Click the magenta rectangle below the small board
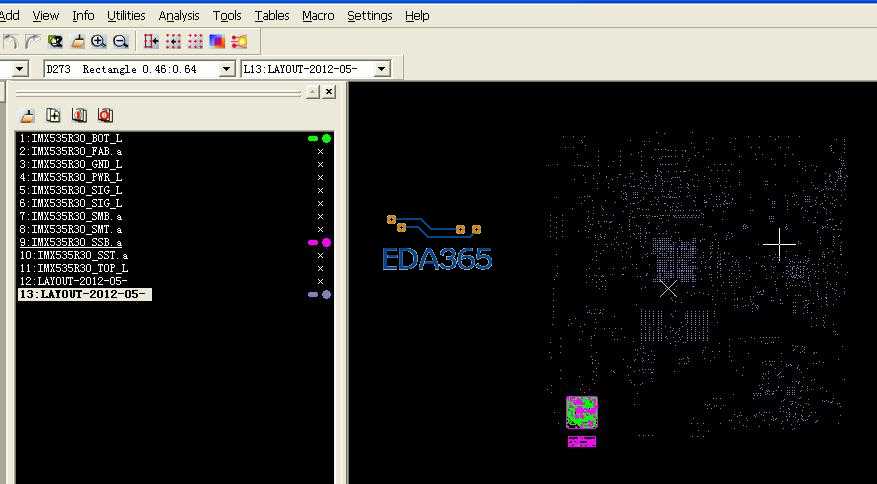Viewport: 877px width, 484px height. [582, 441]
